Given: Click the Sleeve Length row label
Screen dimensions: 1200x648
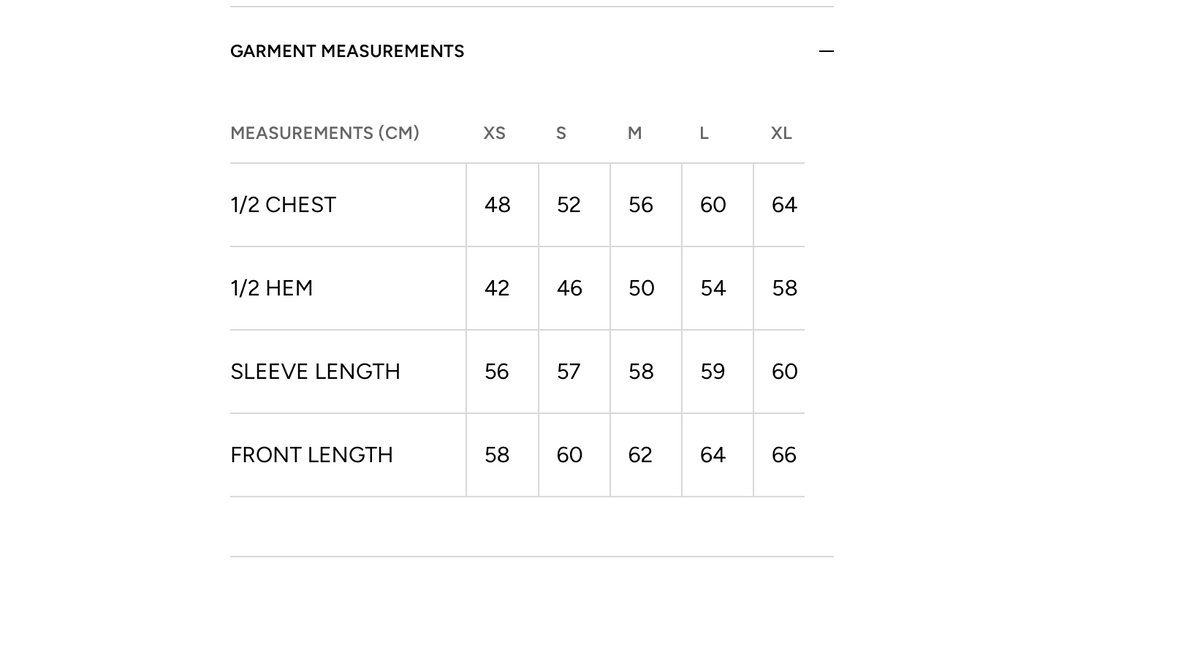Looking at the screenshot, I should [315, 372].
